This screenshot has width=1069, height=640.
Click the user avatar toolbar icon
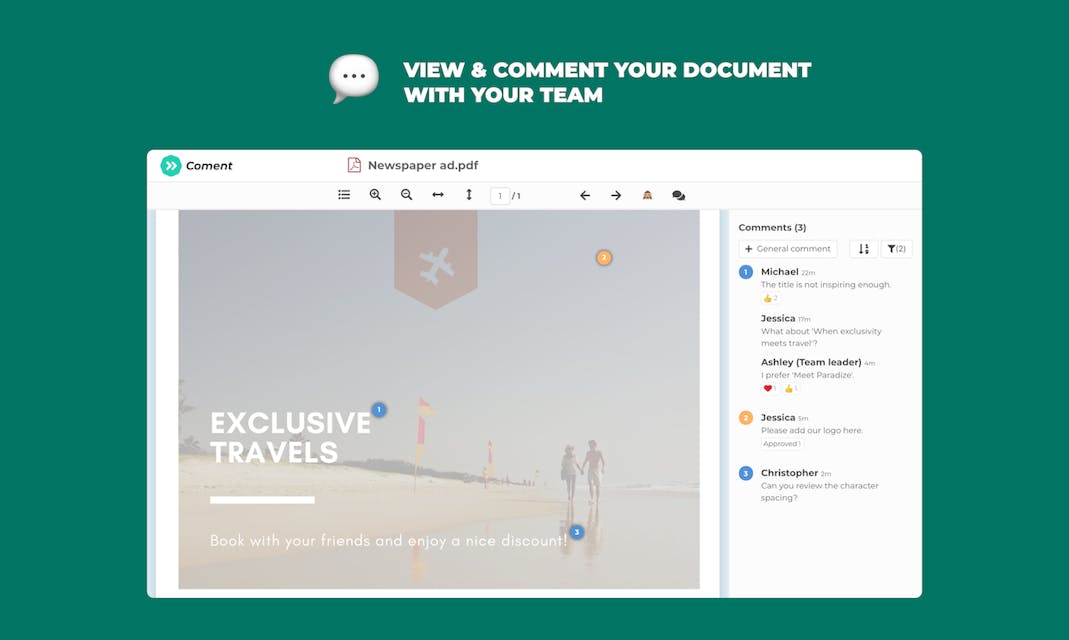648,196
